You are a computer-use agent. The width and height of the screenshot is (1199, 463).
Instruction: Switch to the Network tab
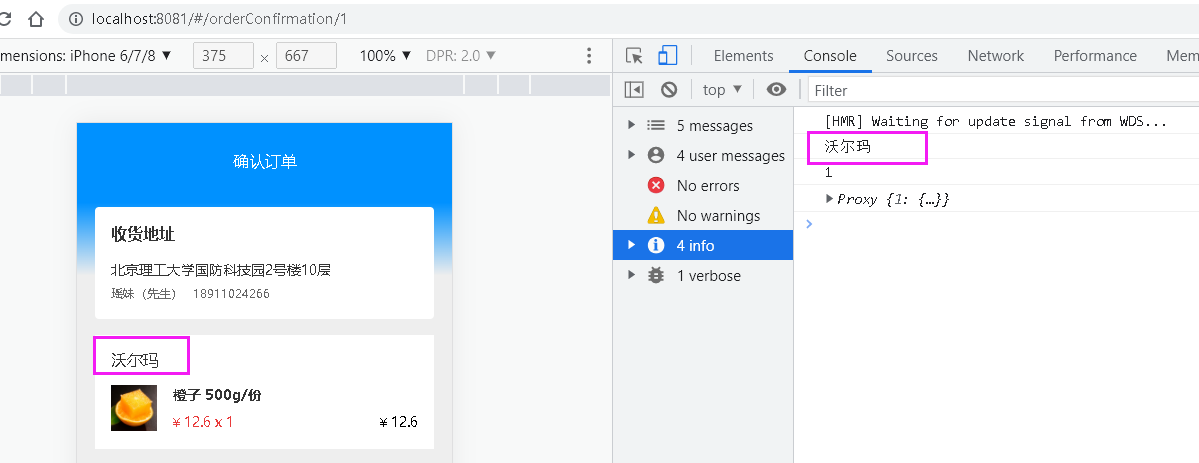point(996,56)
